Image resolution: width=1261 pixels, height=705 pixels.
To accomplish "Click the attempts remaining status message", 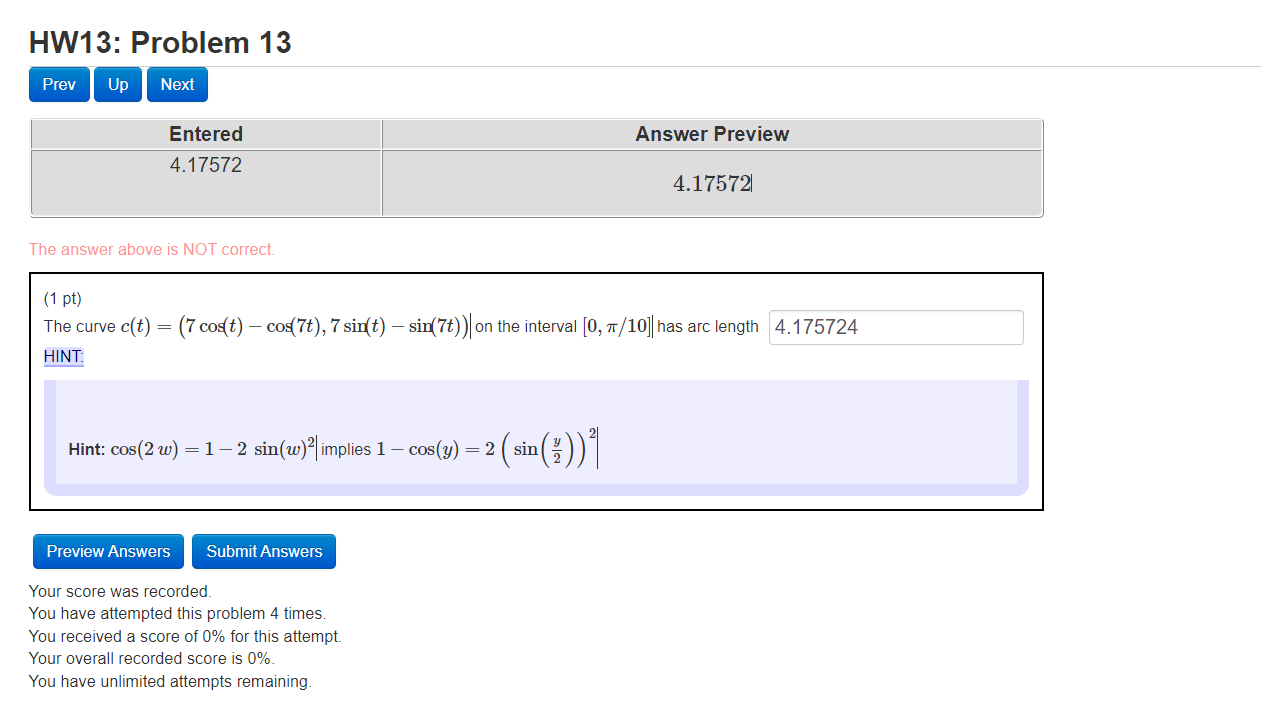I will click(168, 681).
